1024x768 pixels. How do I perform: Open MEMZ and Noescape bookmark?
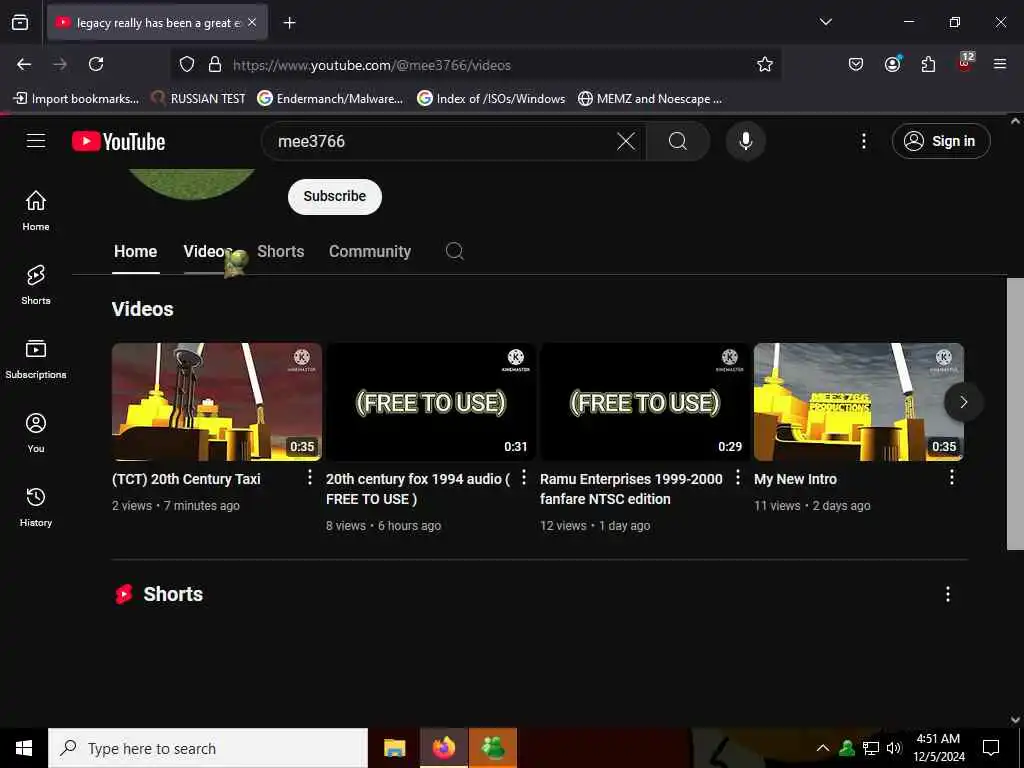[x=650, y=99]
